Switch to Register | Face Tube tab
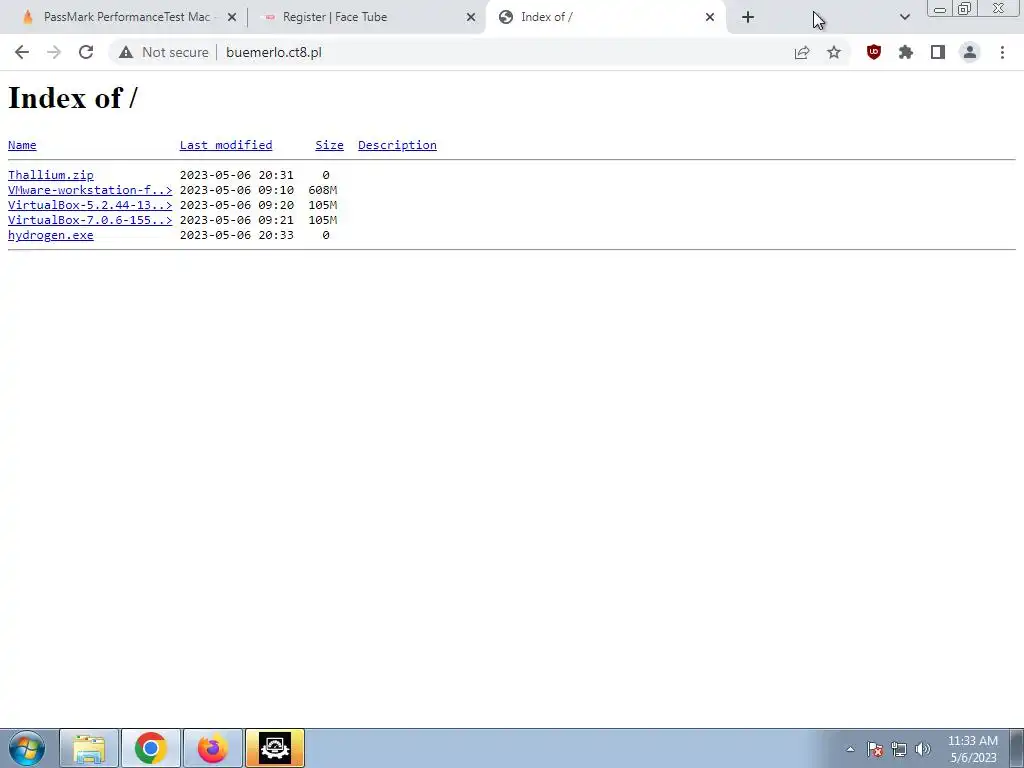This screenshot has width=1024, height=768. pyautogui.click(x=366, y=17)
